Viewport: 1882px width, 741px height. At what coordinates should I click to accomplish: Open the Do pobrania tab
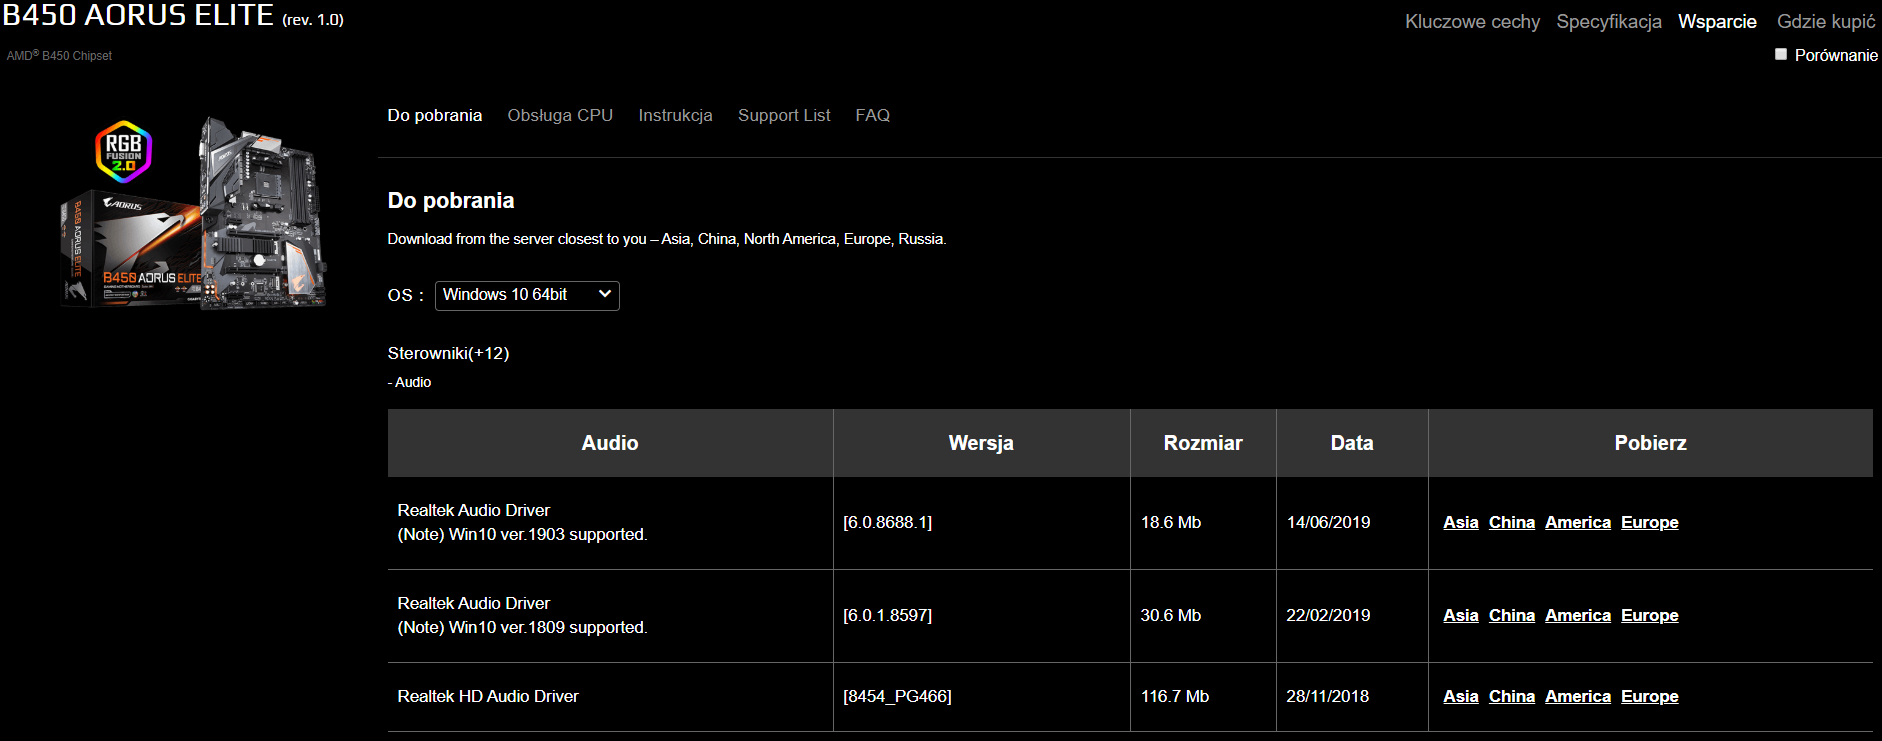pyautogui.click(x=435, y=115)
